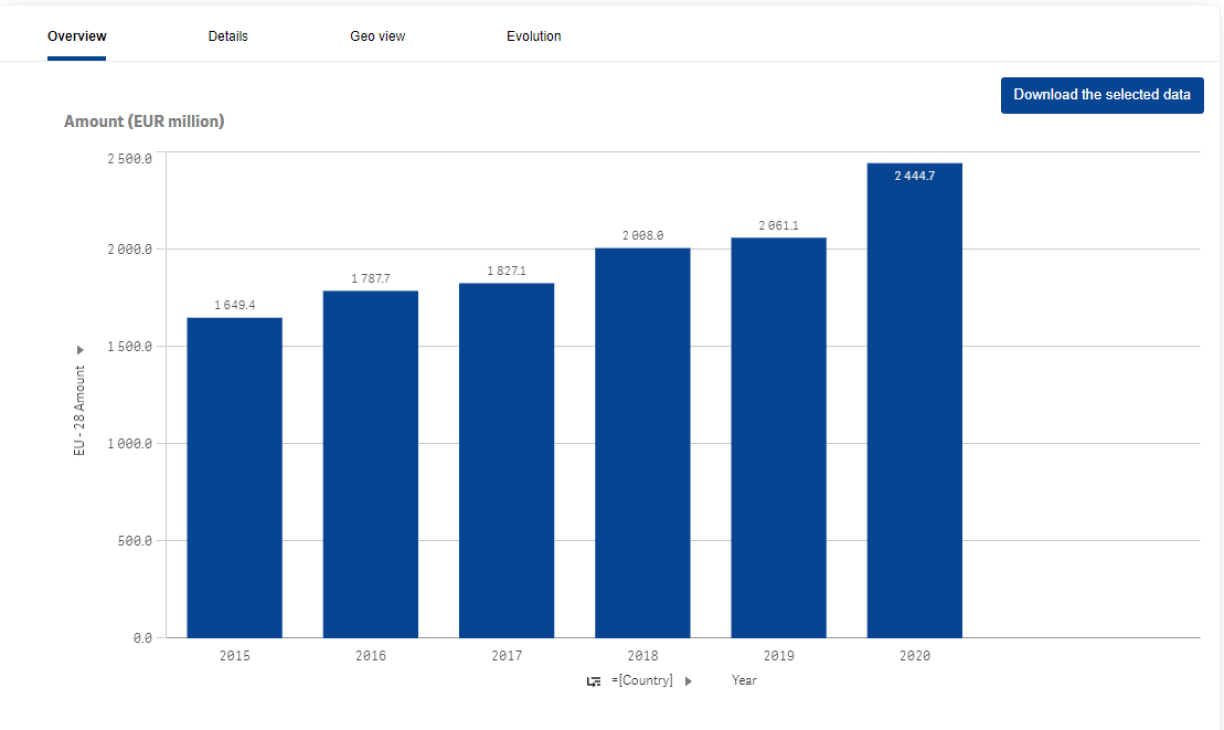
Task: Click the 2020 x-axis year label
Action: click(x=914, y=656)
